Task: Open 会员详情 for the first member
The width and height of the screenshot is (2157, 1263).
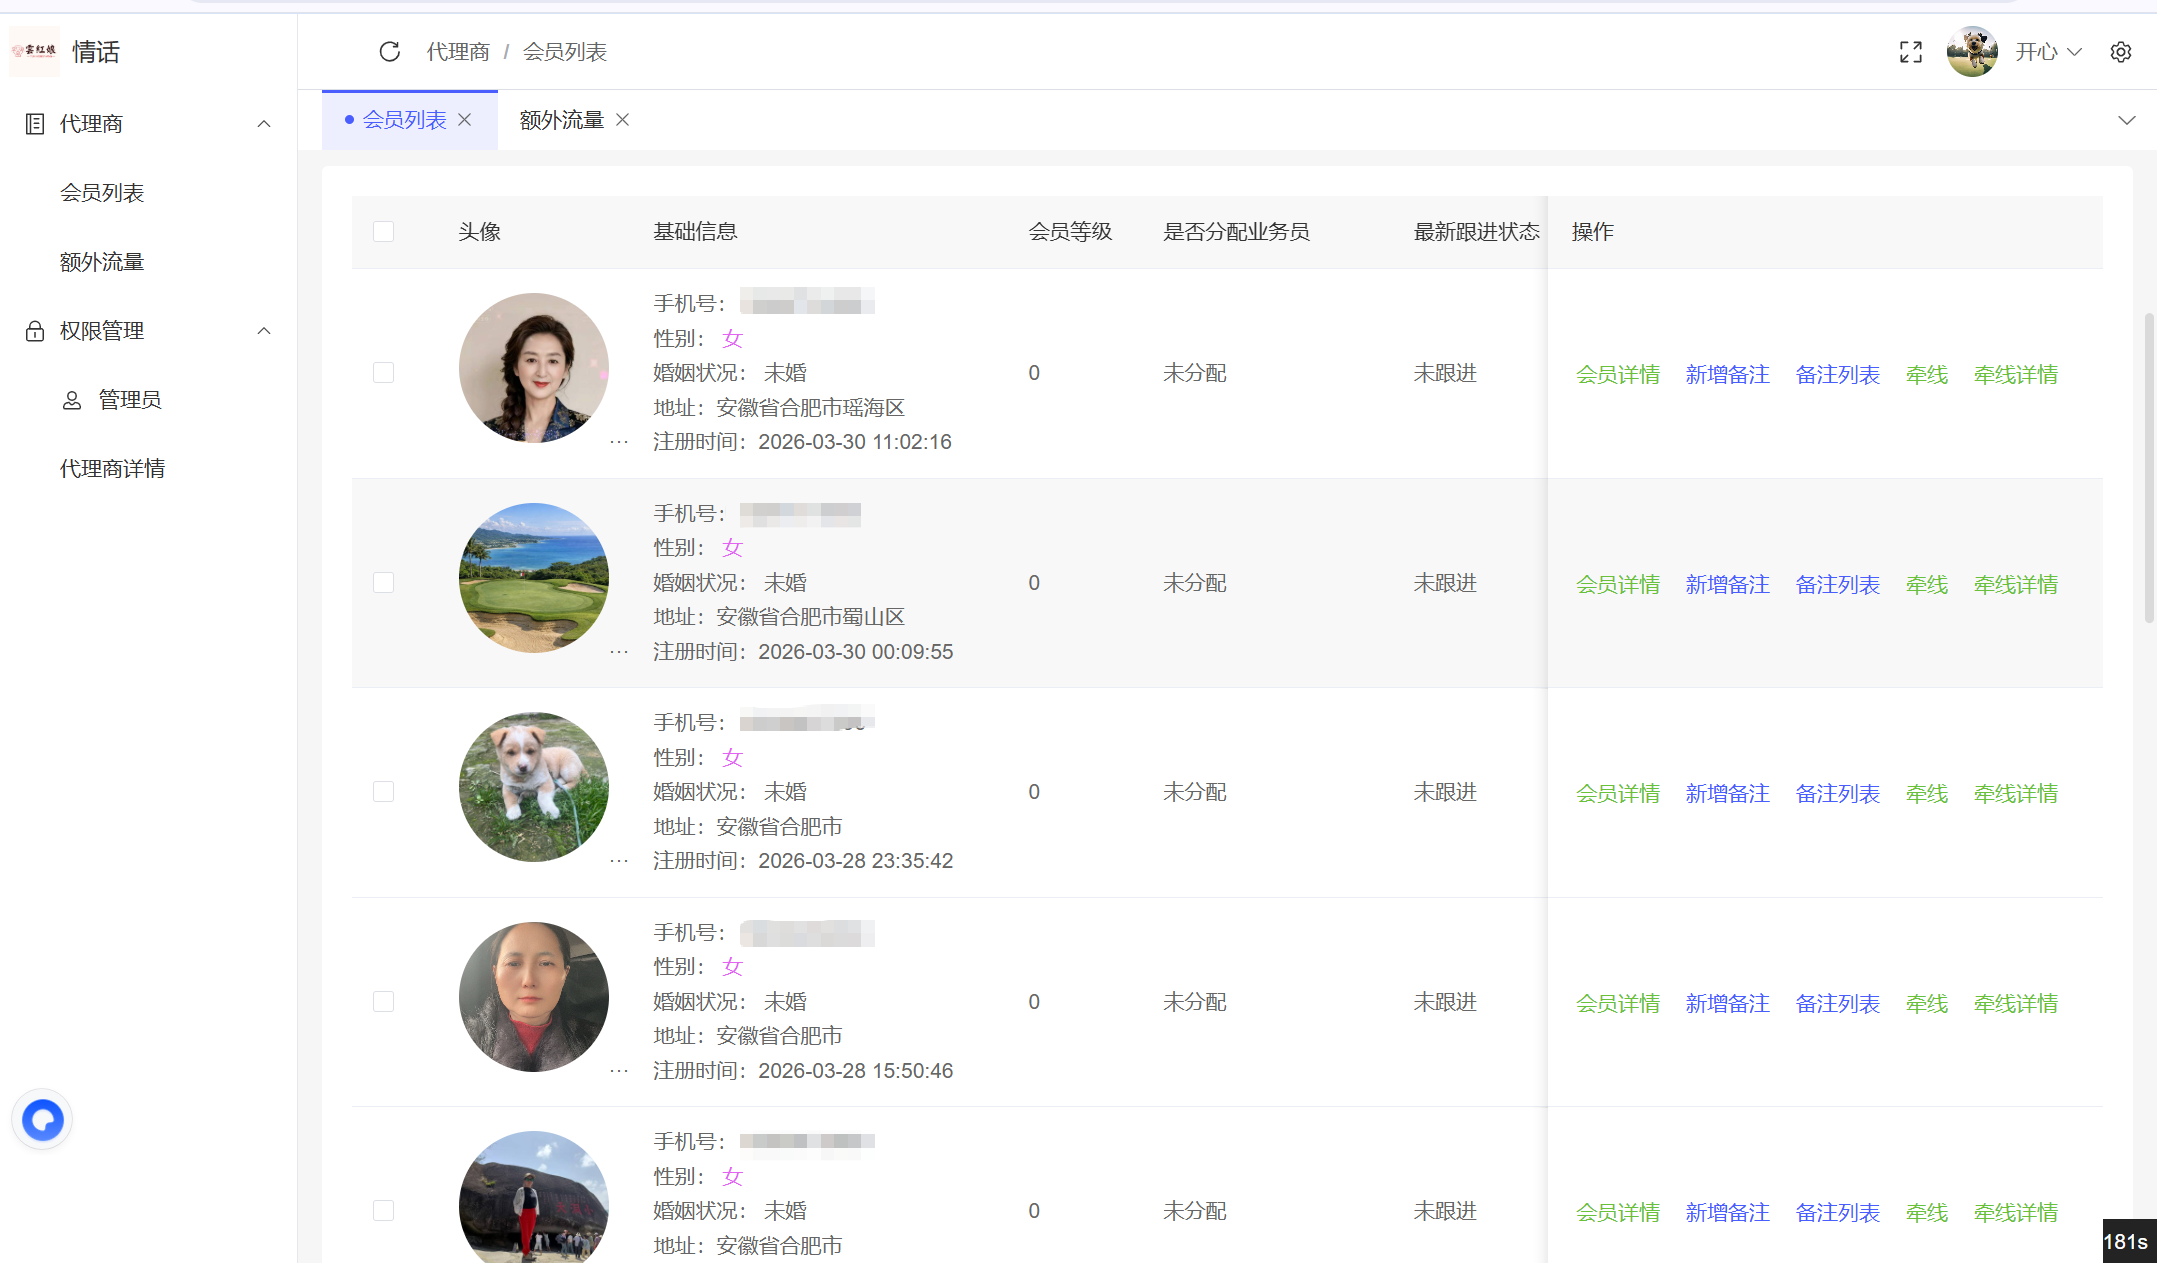Action: (x=1617, y=375)
